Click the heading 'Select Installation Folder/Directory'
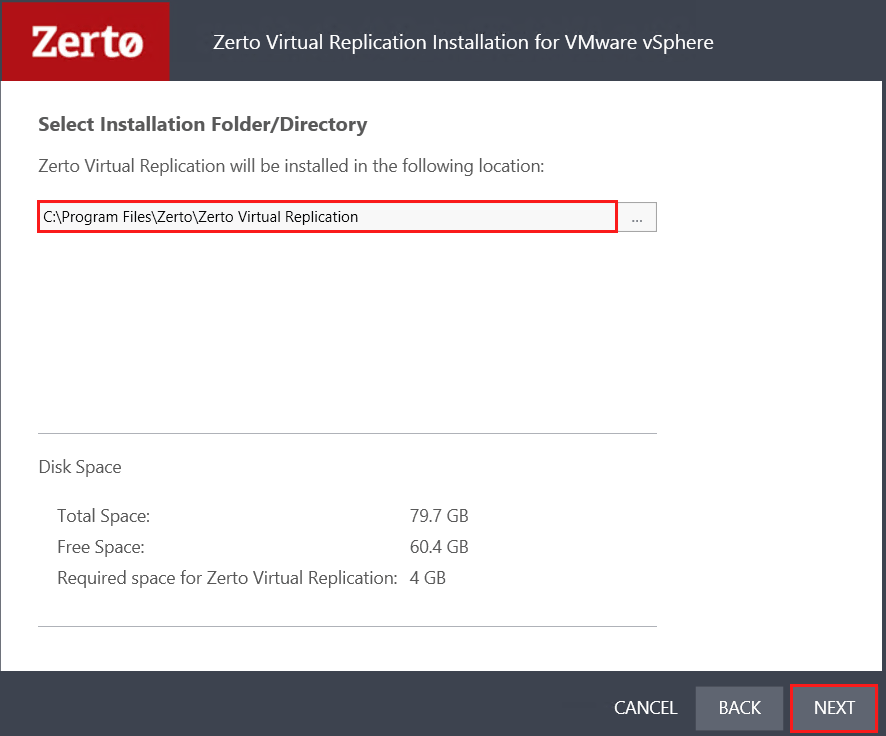 coord(202,124)
